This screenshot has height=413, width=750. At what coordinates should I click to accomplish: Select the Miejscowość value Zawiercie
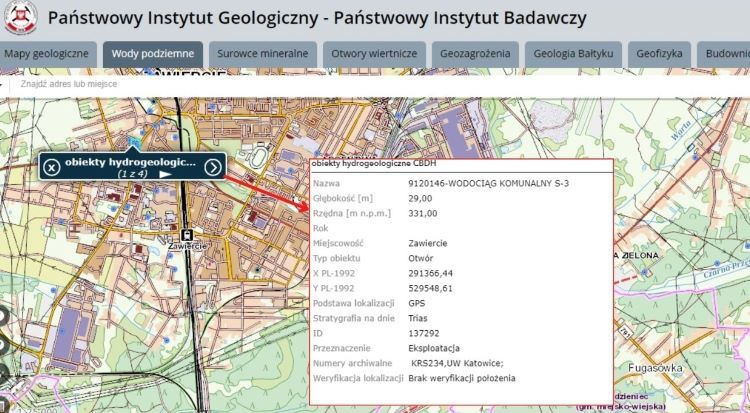(428, 243)
